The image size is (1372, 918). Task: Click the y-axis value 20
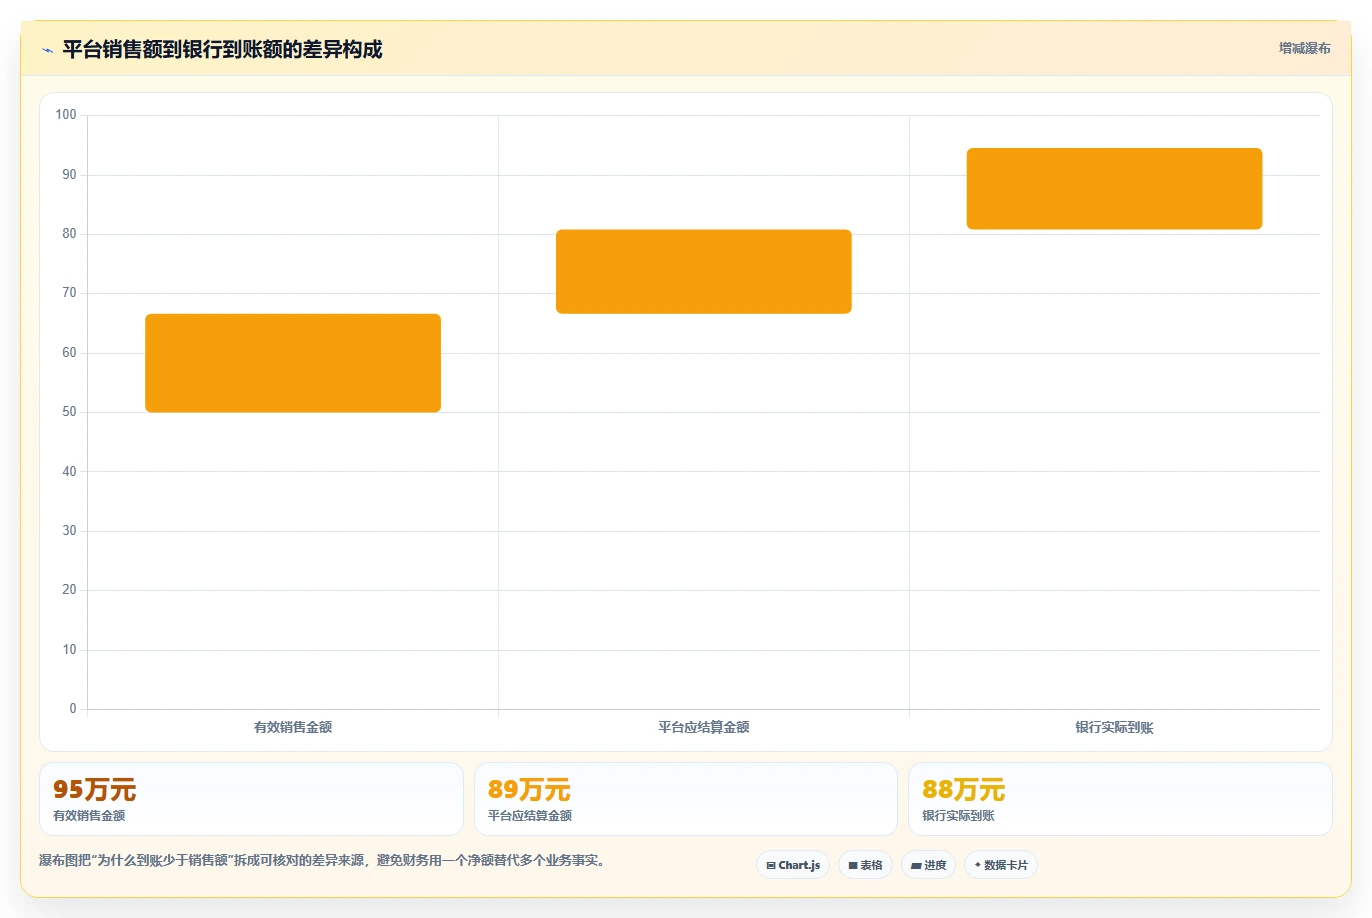(69, 590)
